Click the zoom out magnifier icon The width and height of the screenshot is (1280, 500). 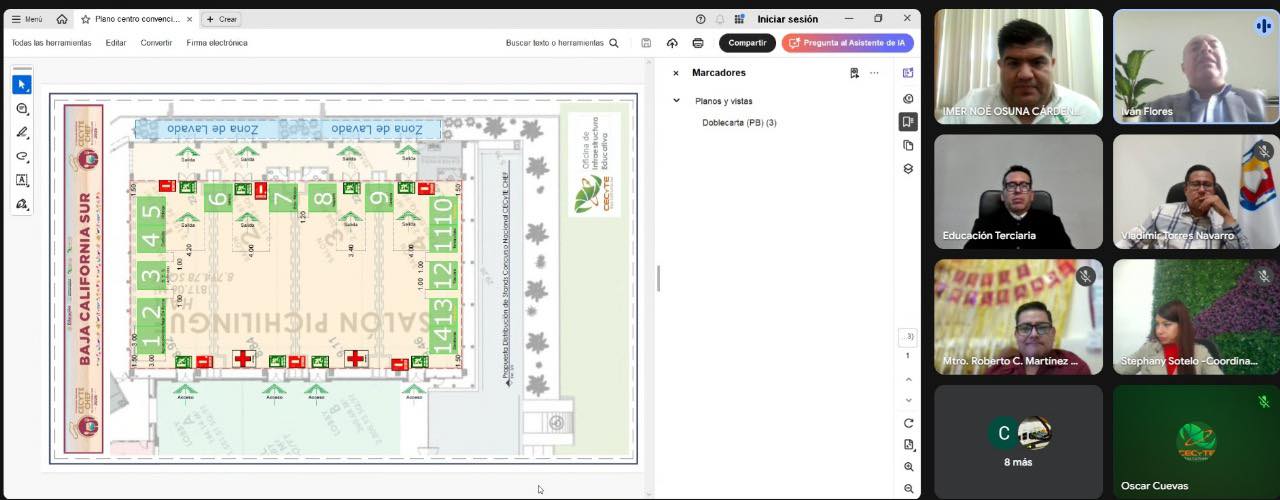(x=908, y=488)
